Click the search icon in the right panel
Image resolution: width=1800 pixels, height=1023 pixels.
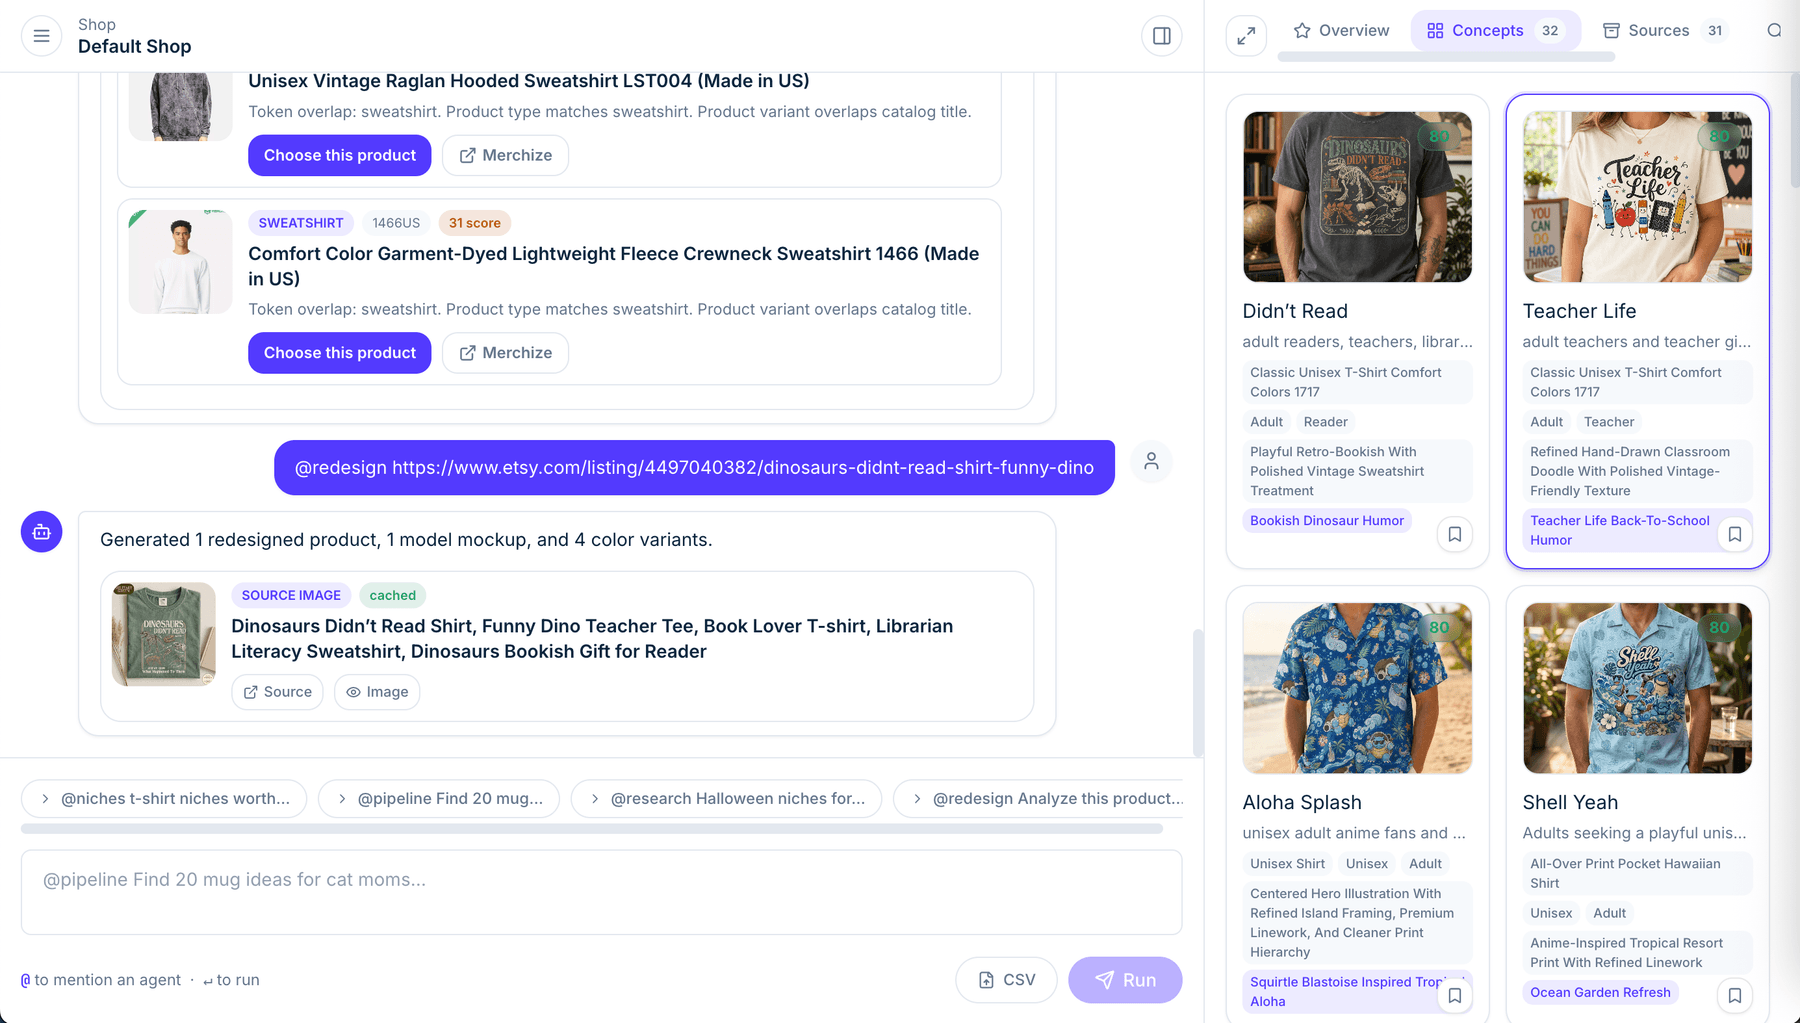[x=1774, y=31]
